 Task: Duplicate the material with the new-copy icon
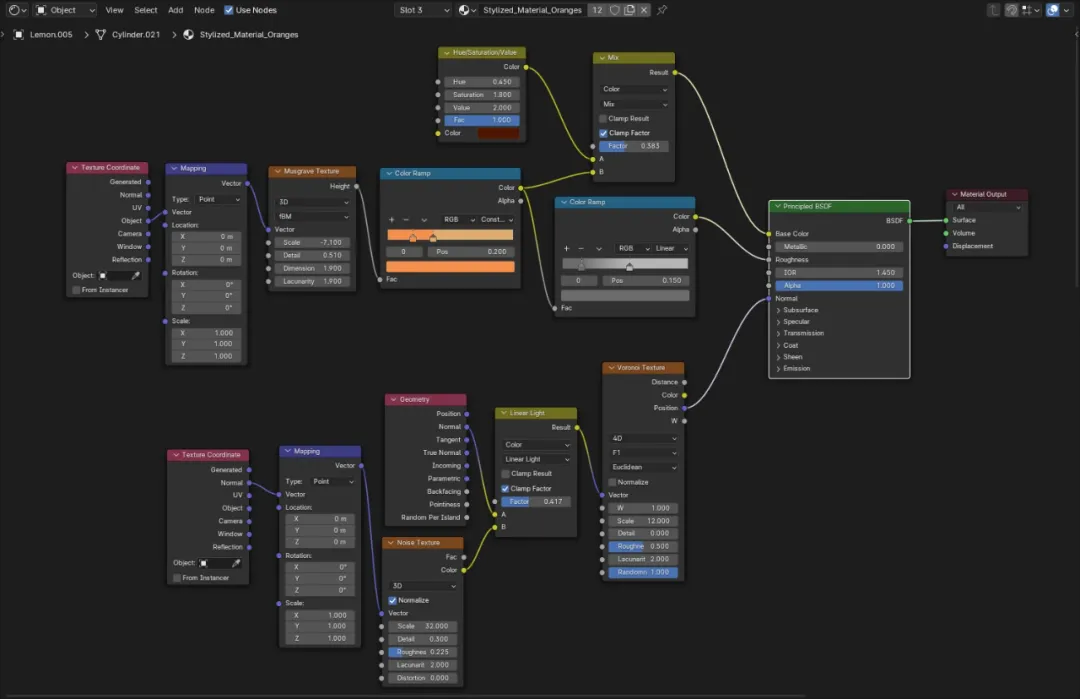(x=630, y=10)
